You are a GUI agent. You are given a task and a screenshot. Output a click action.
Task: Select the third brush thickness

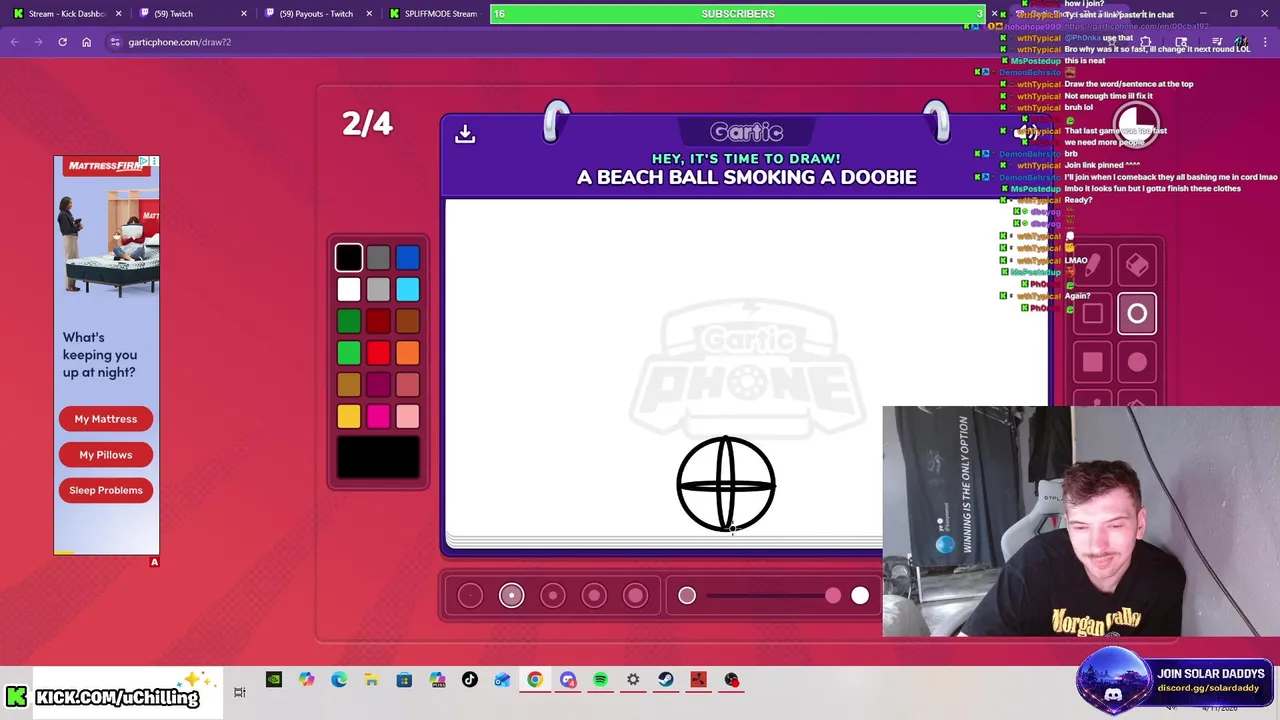(553, 596)
